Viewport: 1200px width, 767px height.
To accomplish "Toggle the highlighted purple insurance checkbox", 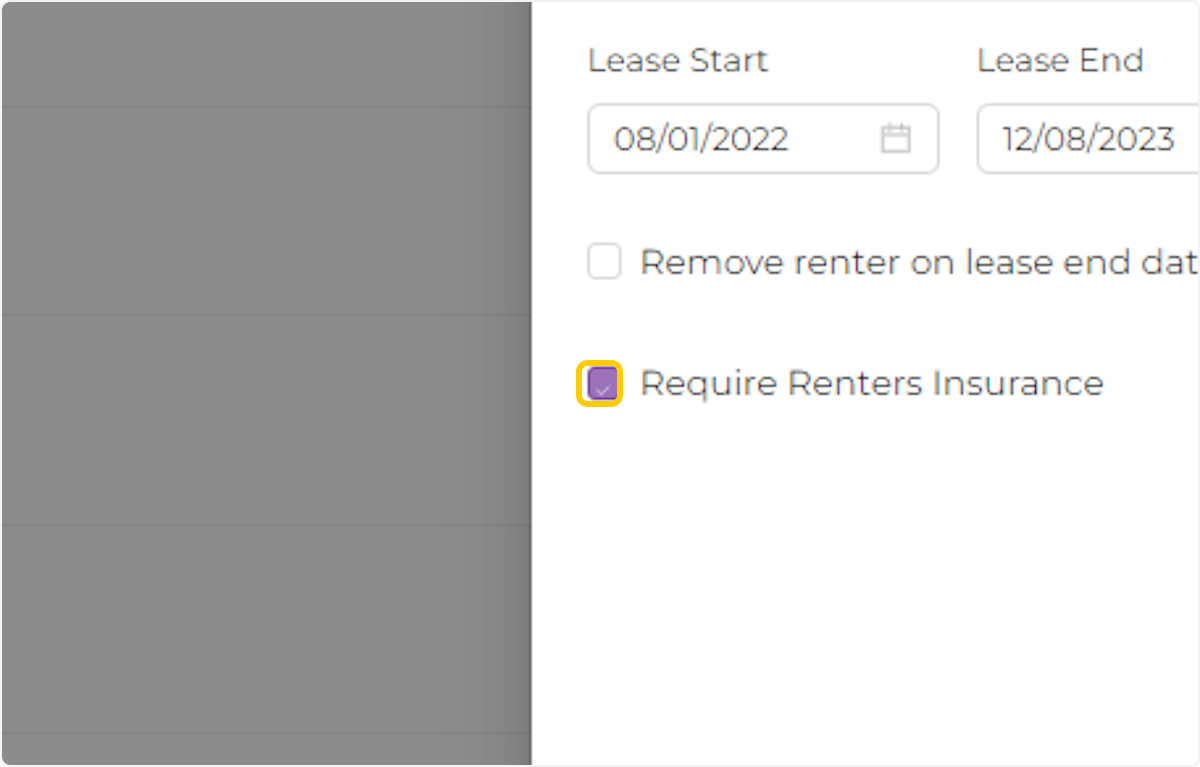I will pyautogui.click(x=600, y=383).
